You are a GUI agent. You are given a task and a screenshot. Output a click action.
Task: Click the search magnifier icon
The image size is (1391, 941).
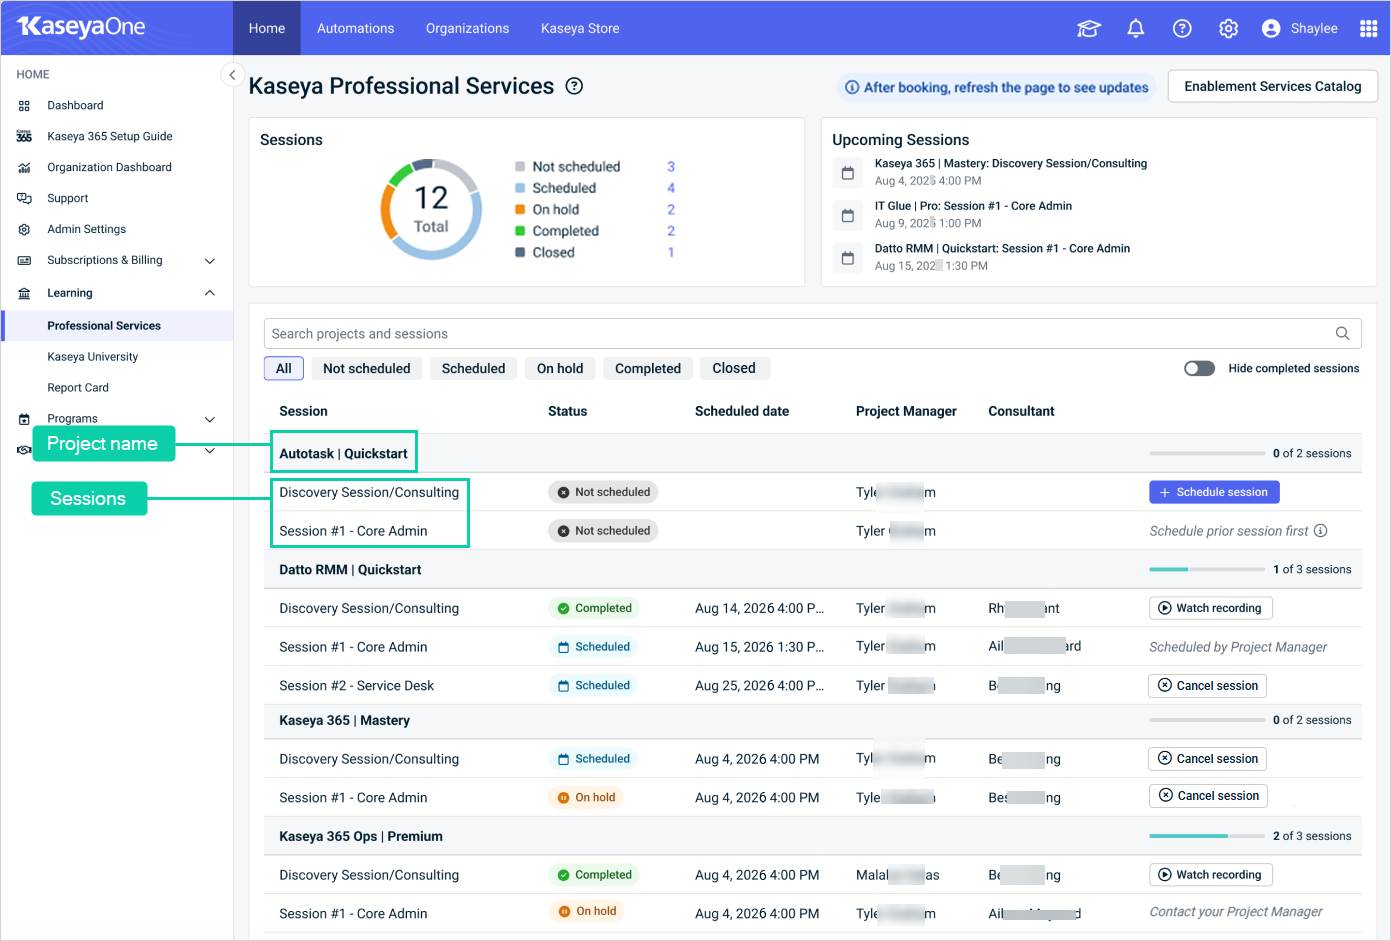click(1343, 334)
